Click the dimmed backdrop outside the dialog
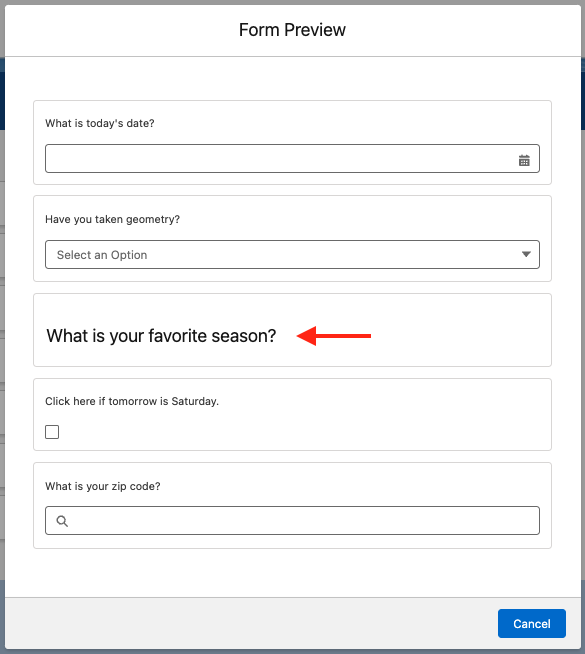Screen dimensions: 585x654 tap(2, 334)
